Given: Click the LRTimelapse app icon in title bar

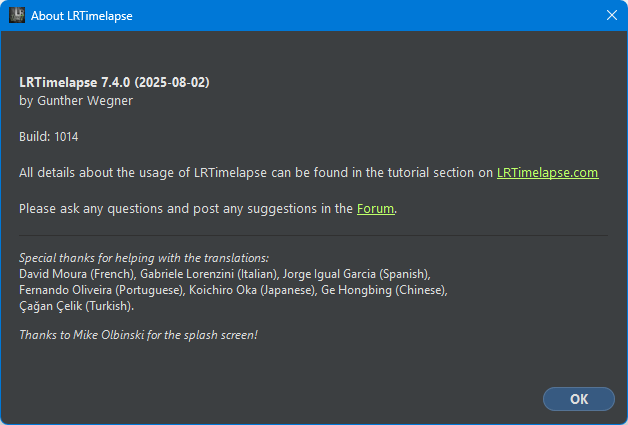Looking at the screenshot, I should (x=17, y=16).
